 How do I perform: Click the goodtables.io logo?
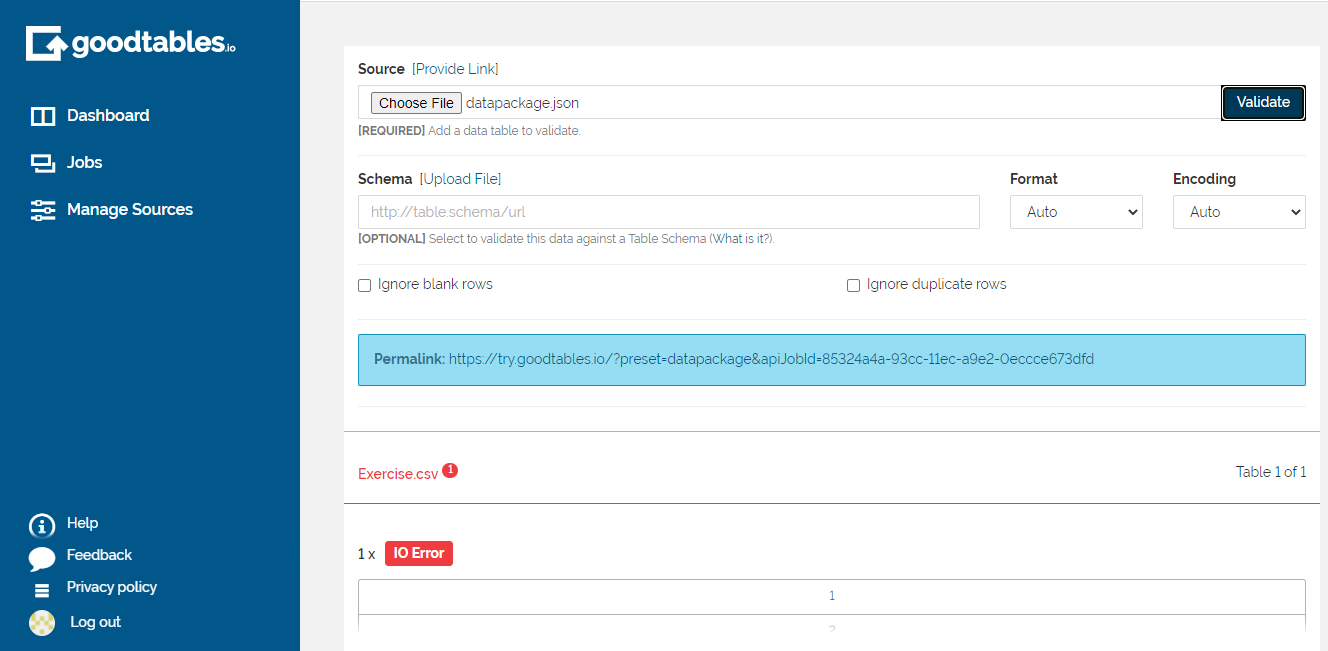[x=131, y=43]
